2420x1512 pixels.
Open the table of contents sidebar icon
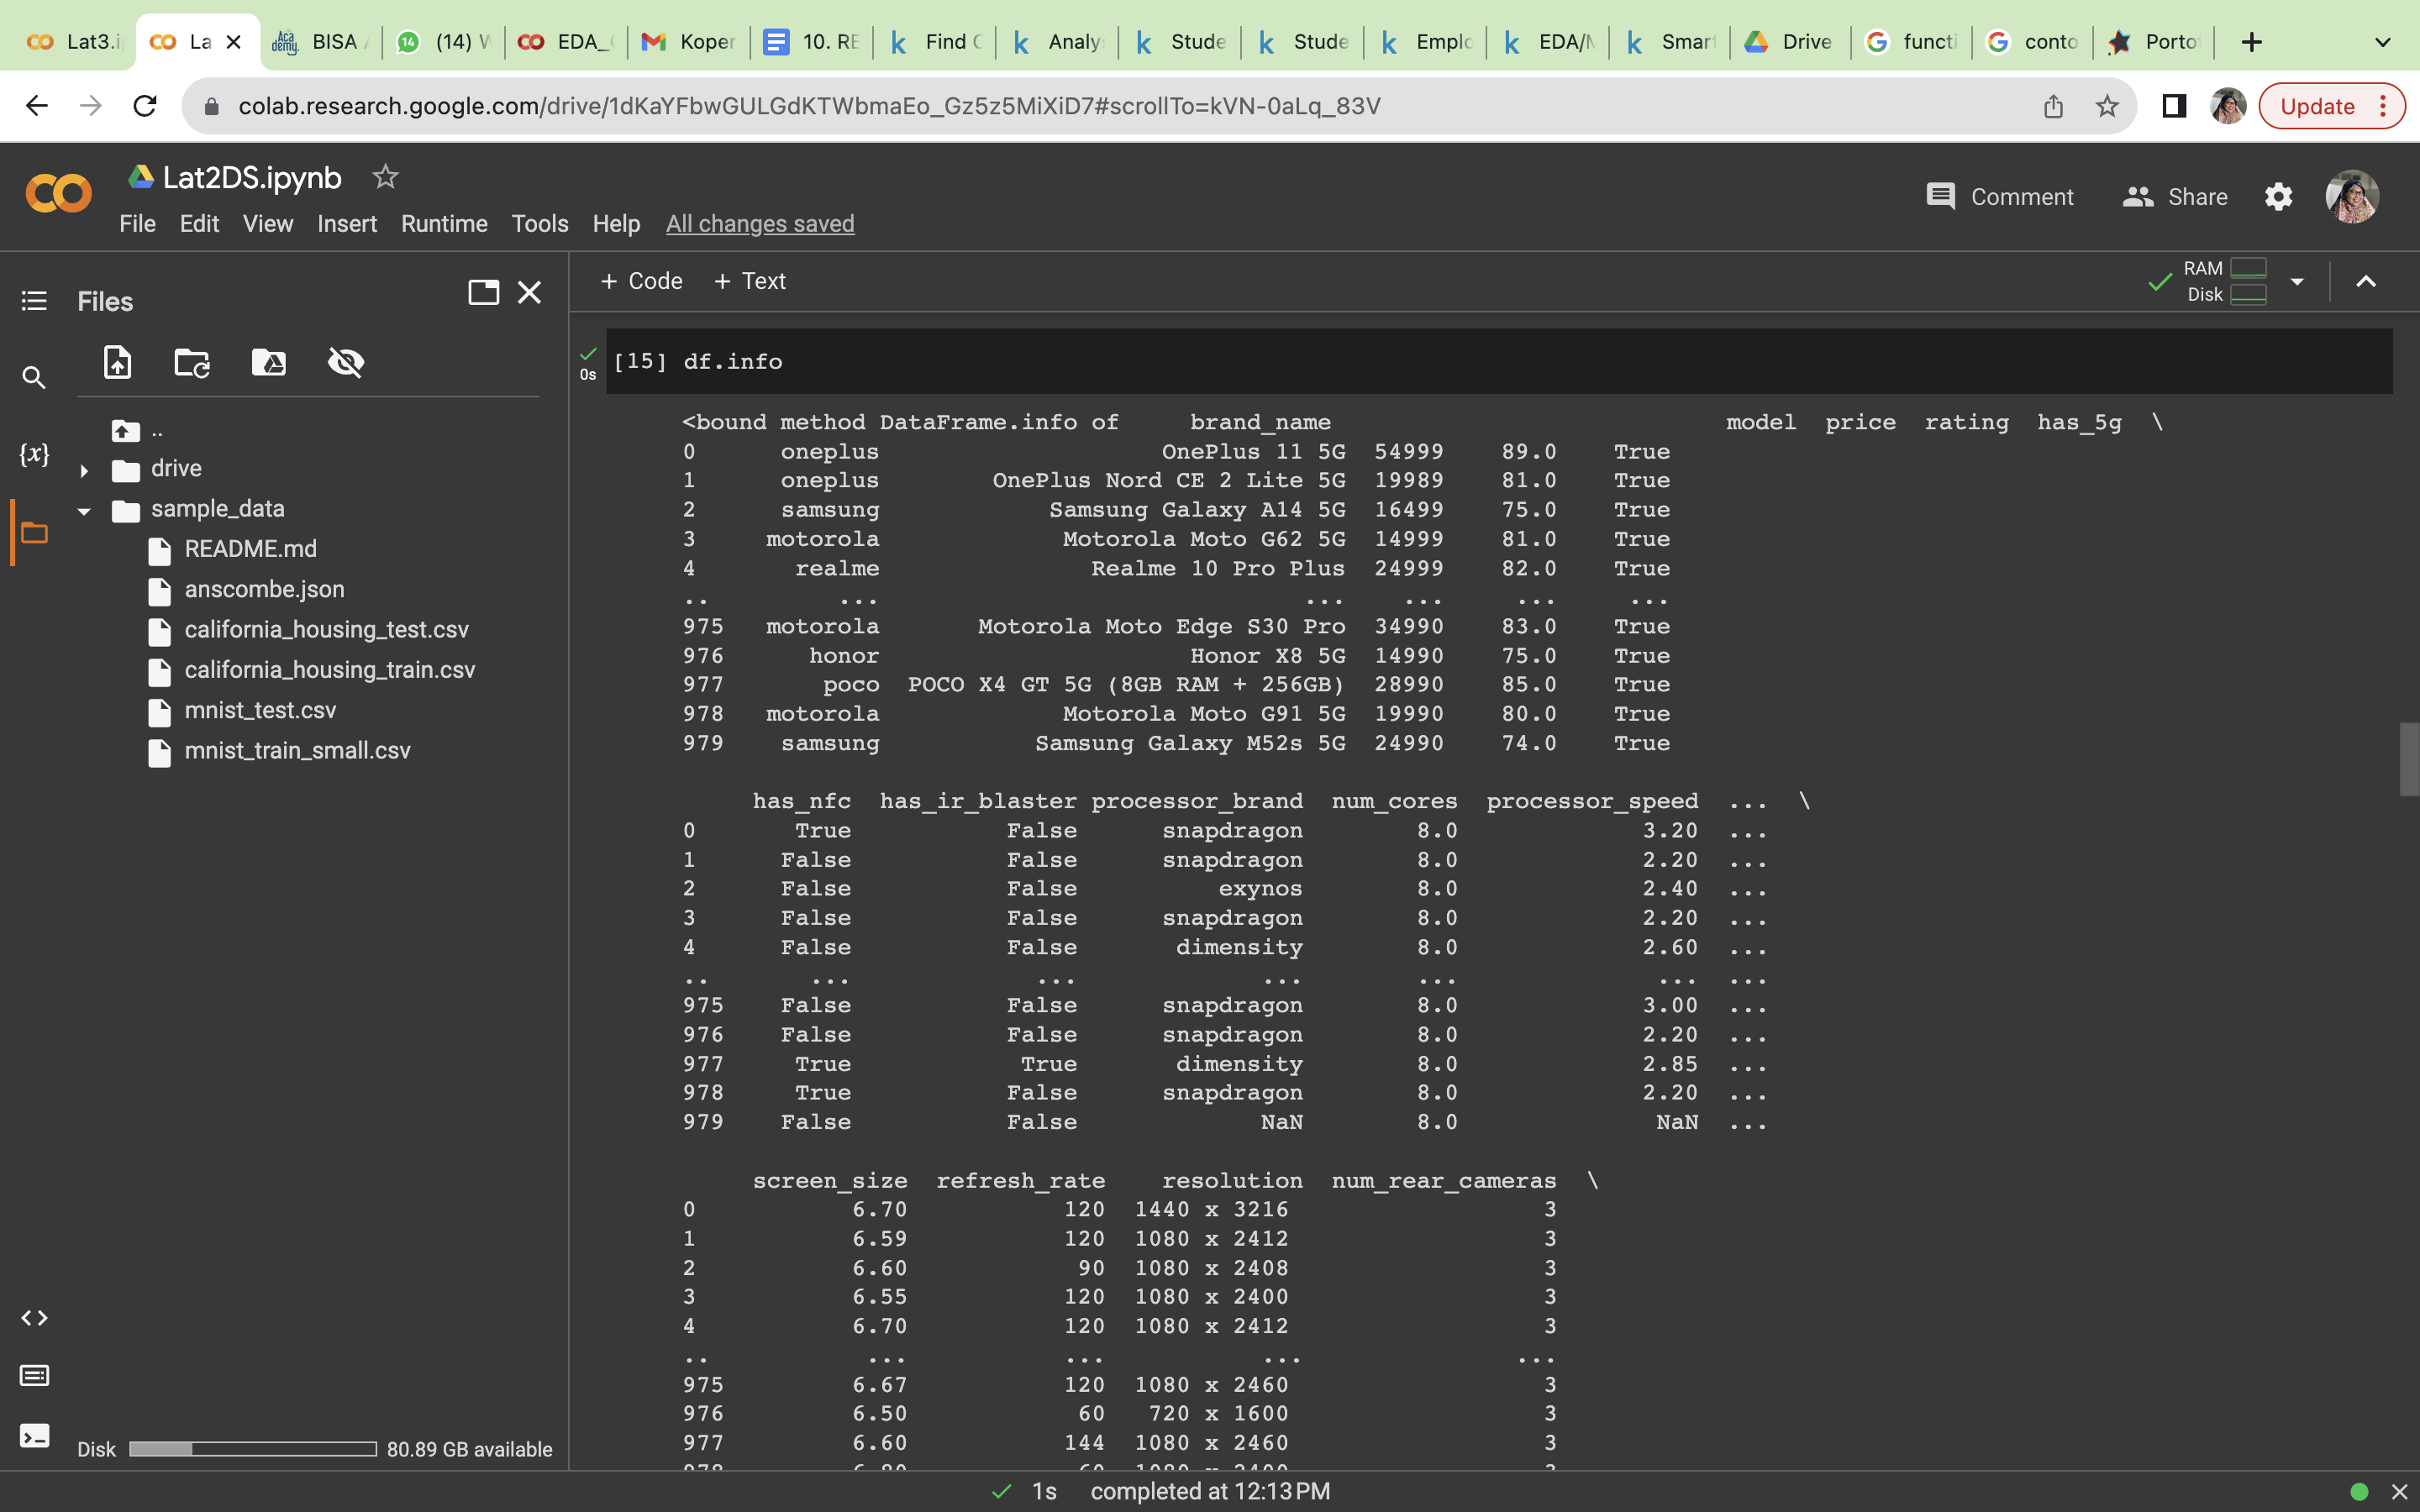pos(34,301)
